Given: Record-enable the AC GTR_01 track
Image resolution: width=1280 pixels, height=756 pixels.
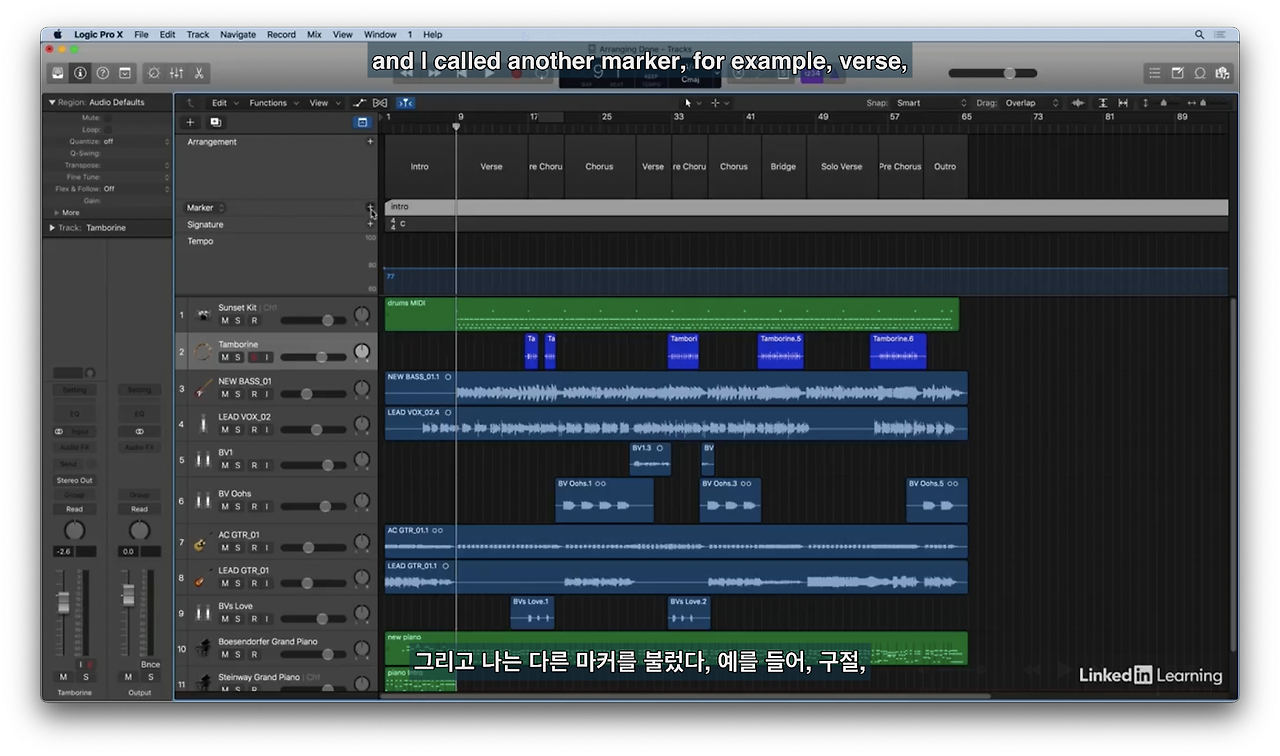Looking at the screenshot, I should (254, 548).
